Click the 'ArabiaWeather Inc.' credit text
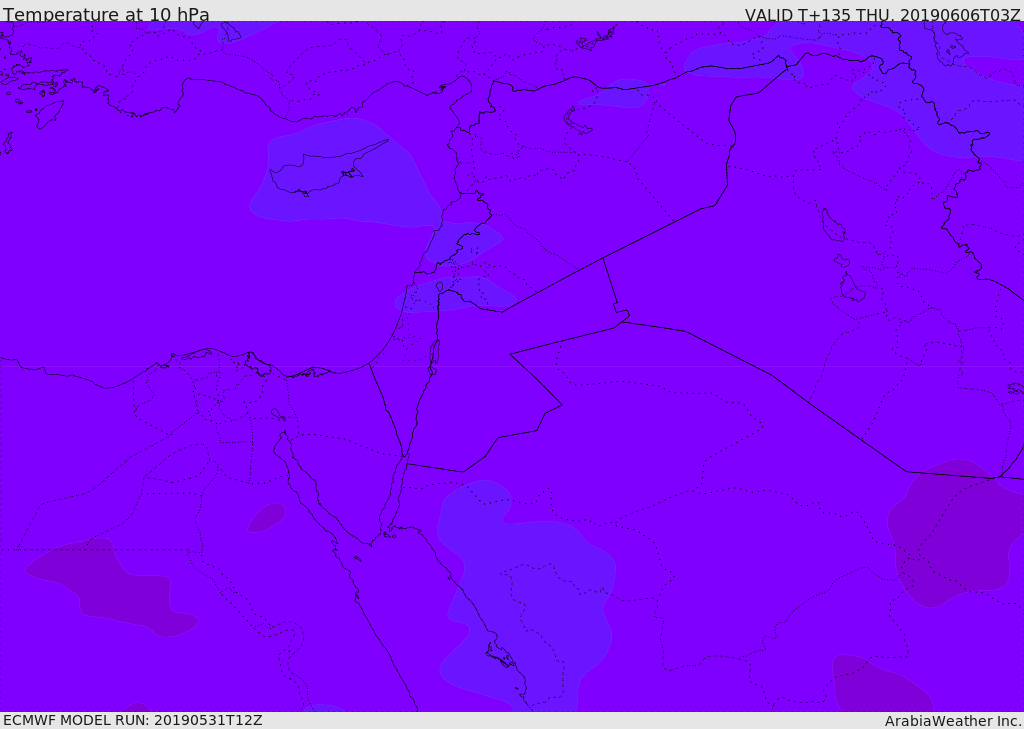 pyautogui.click(x=953, y=721)
